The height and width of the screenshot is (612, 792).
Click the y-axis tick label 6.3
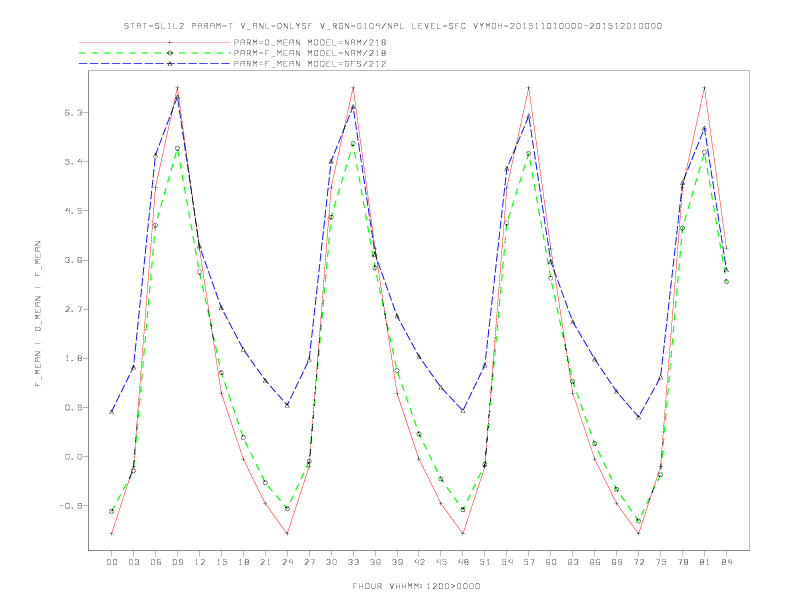(73, 113)
